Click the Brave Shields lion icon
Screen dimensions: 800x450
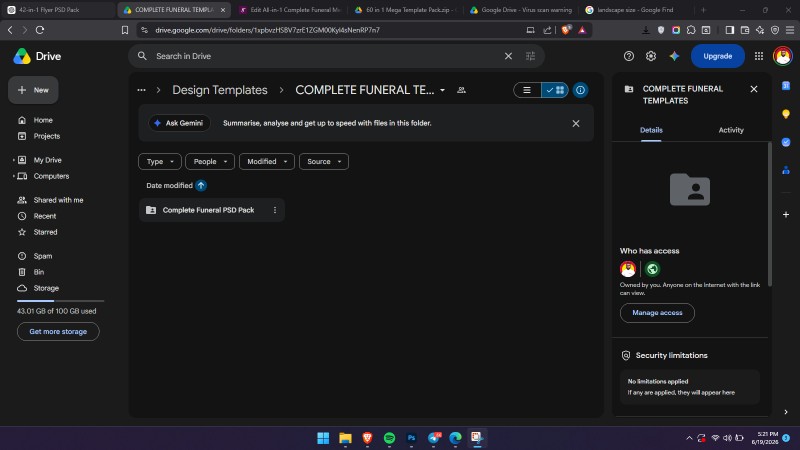[565, 30]
